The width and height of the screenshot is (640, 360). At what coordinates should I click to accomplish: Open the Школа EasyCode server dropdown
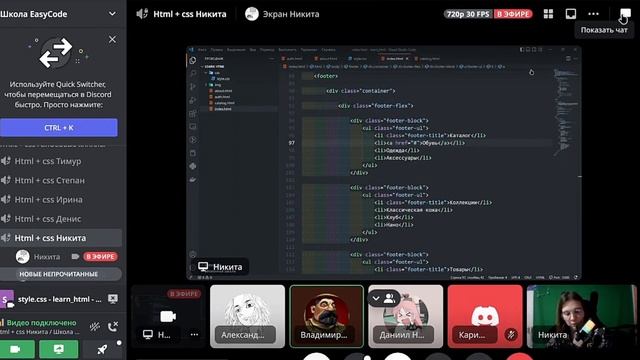point(112,14)
